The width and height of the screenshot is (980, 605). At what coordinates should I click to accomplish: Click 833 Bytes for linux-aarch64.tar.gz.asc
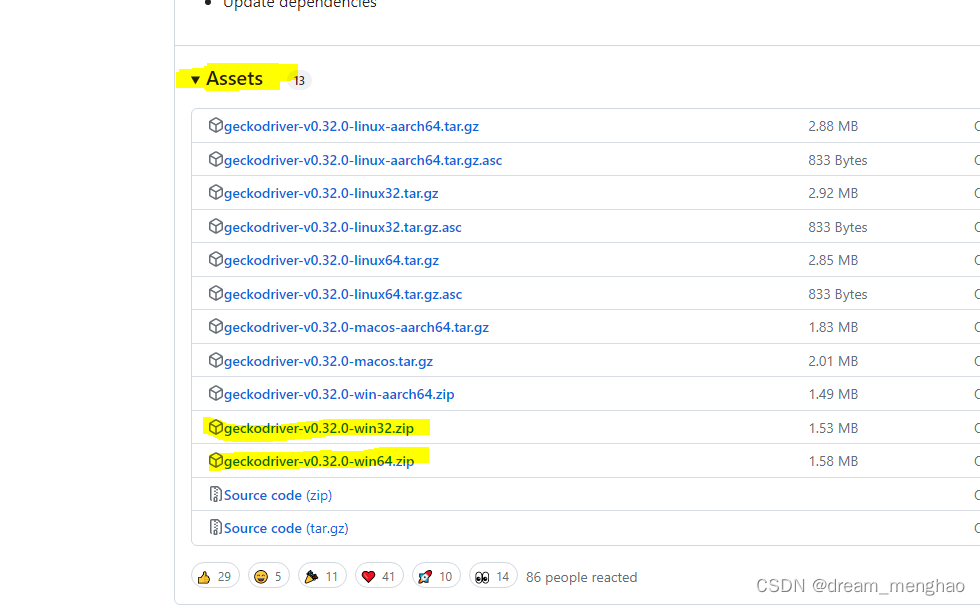tap(838, 161)
